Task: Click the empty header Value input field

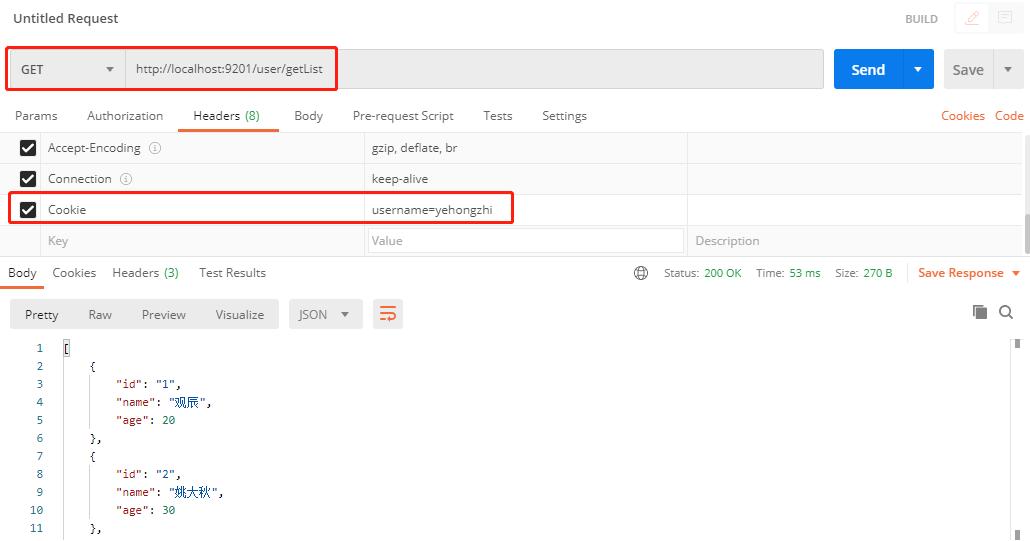Action: tap(526, 240)
